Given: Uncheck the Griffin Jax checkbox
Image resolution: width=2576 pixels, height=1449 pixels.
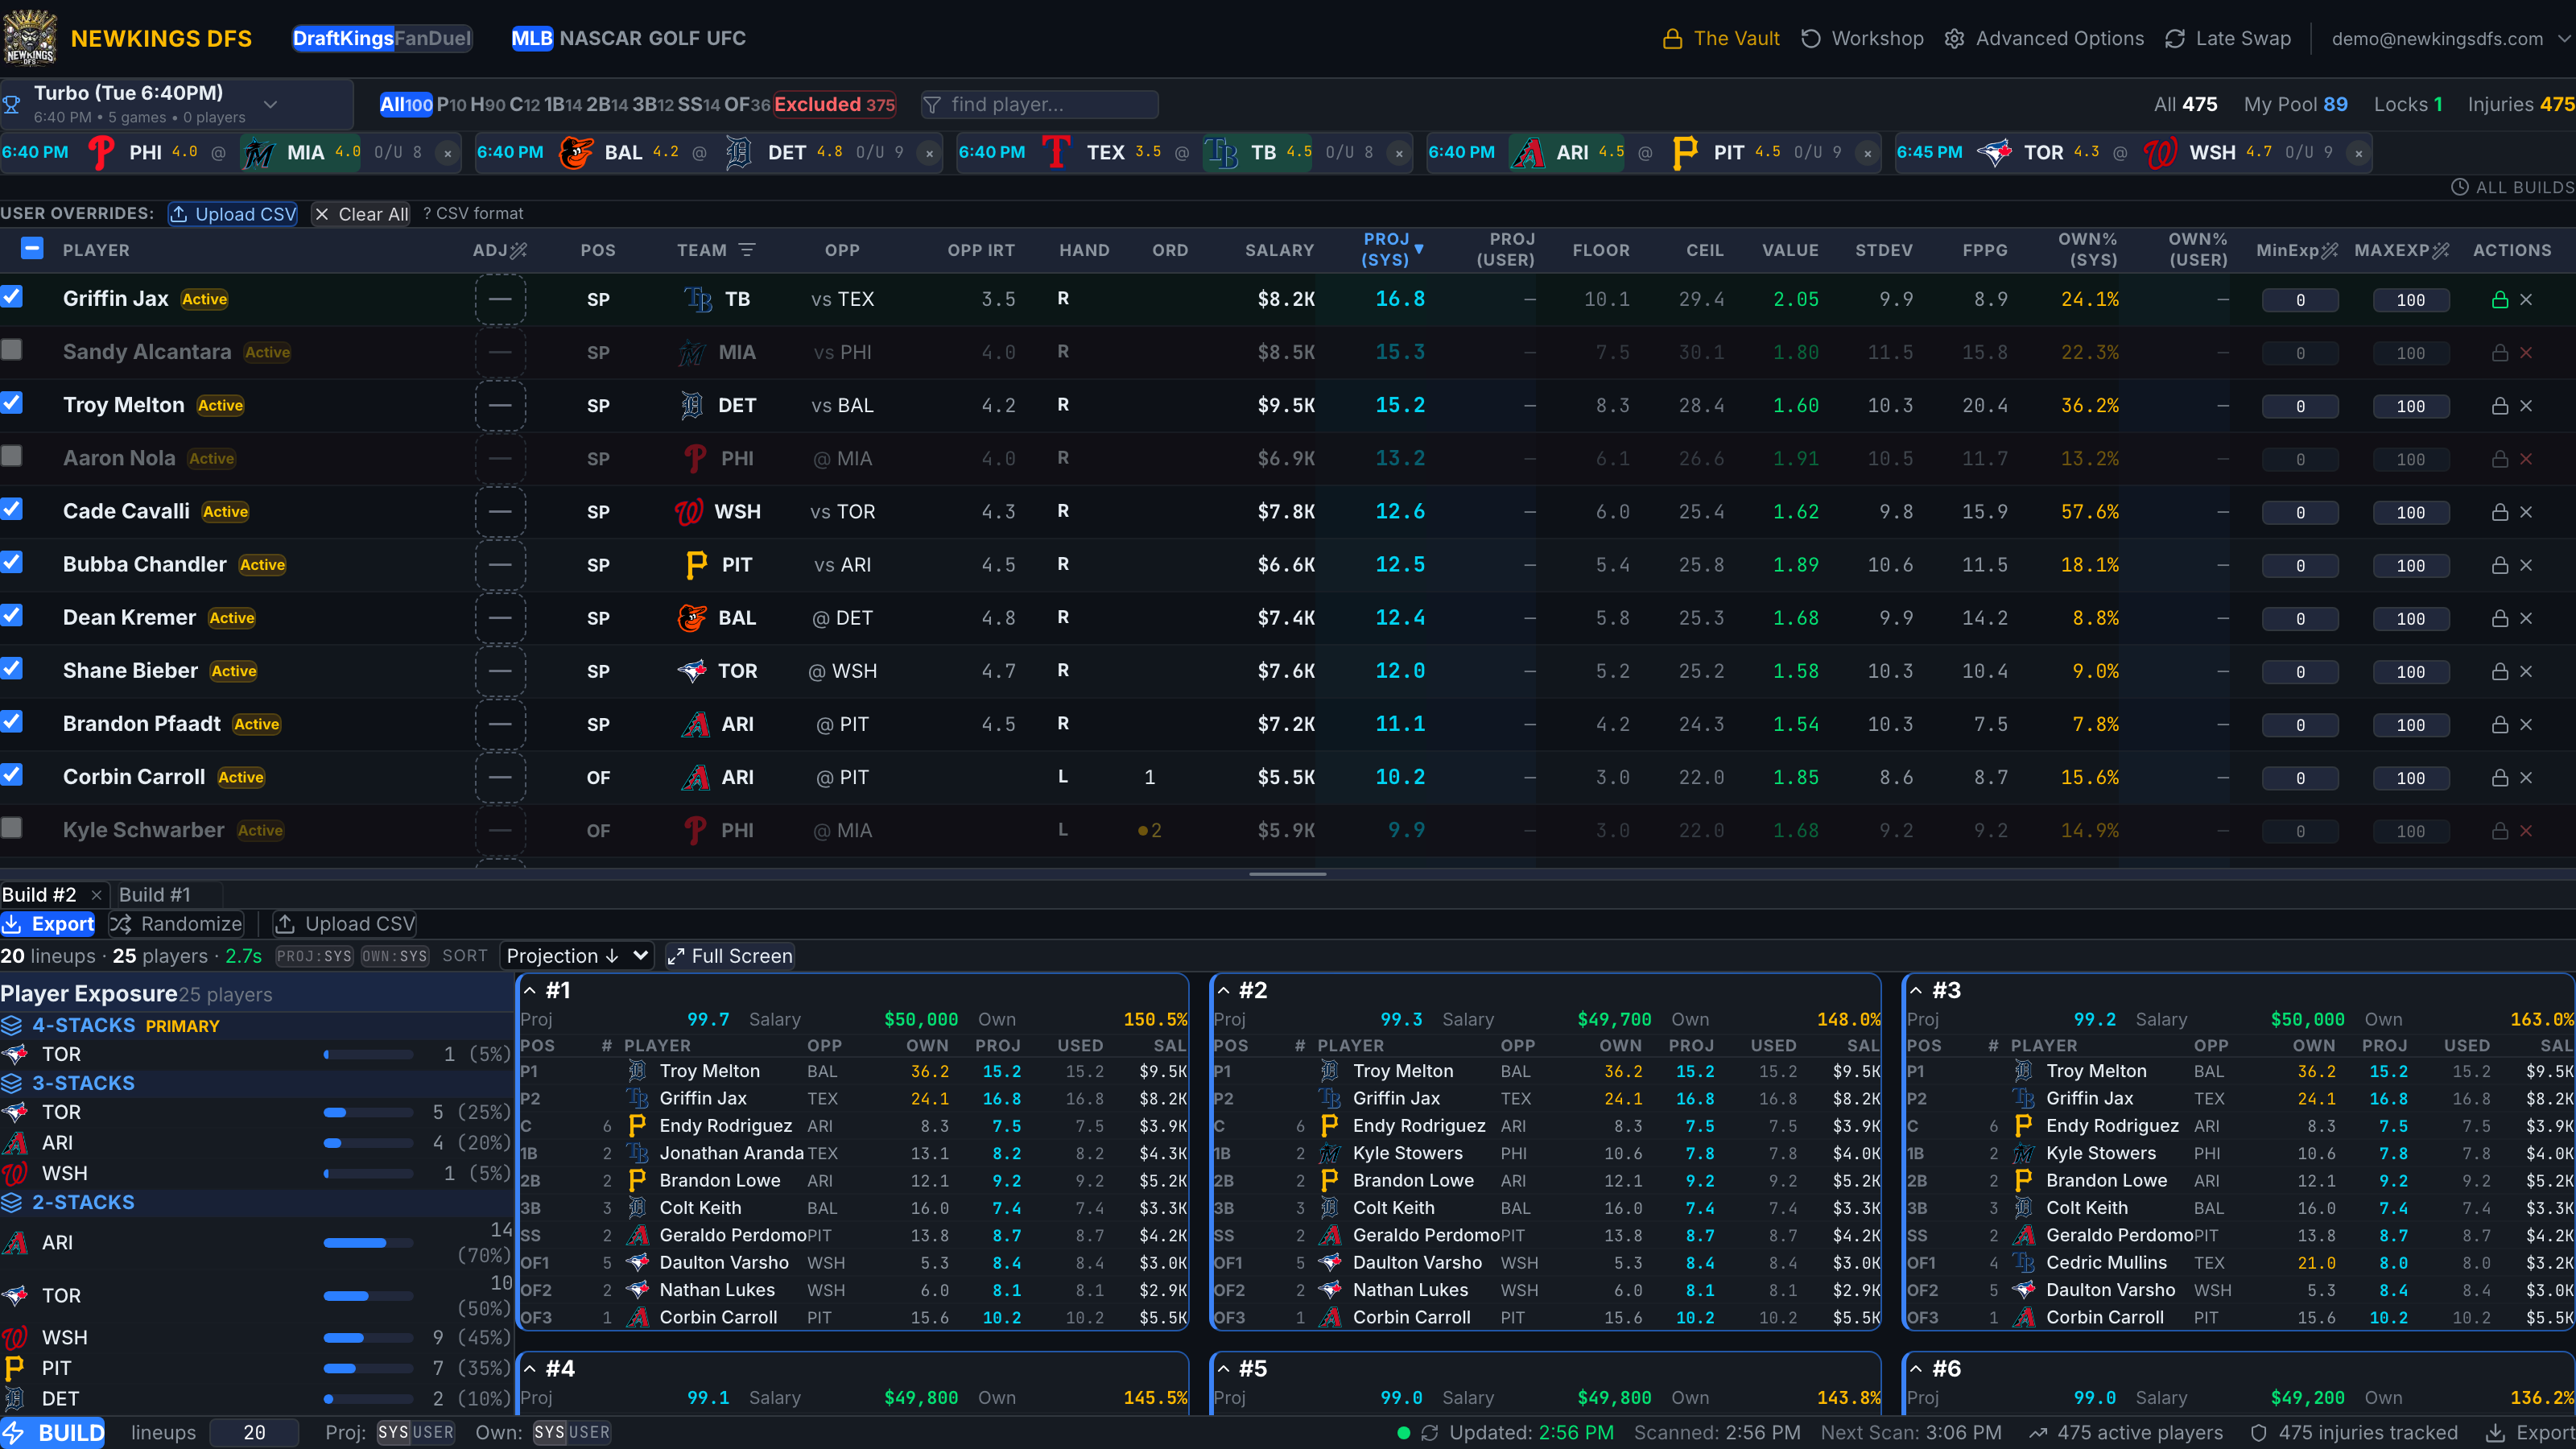Looking at the screenshot, I should 12,297.
